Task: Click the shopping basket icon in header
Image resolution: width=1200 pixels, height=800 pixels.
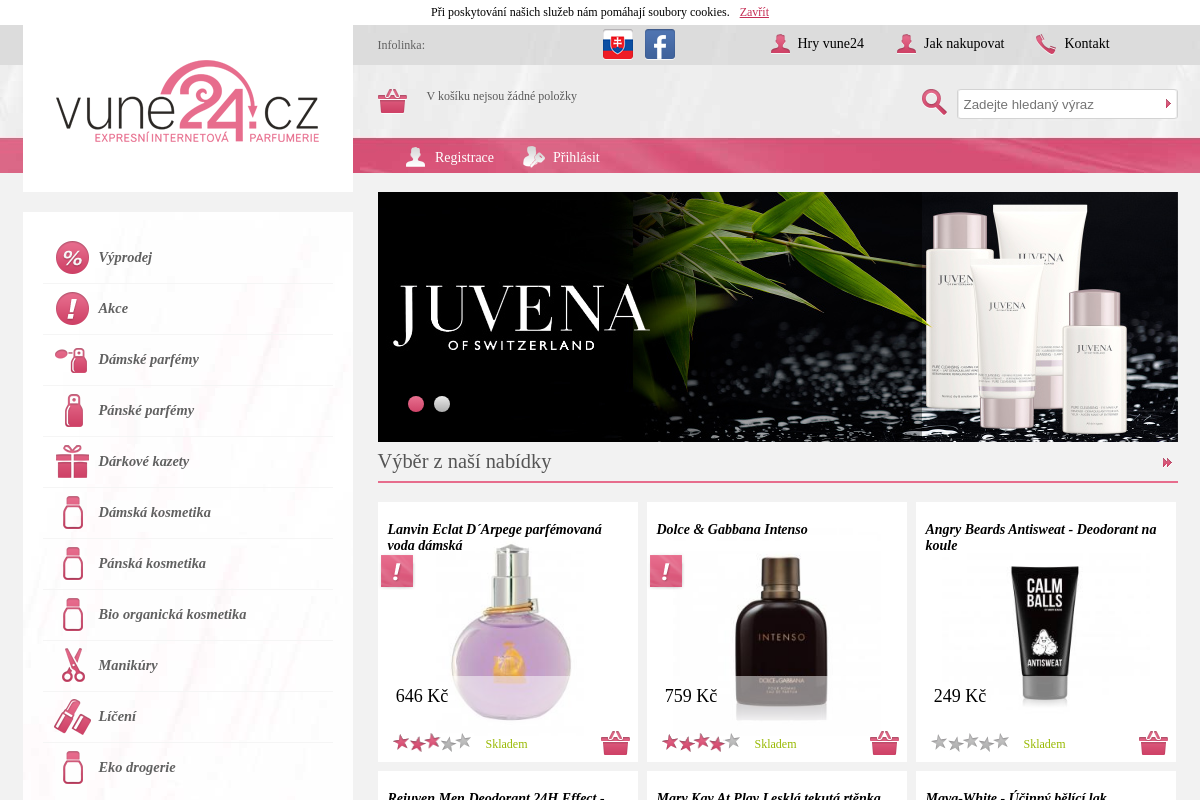Action: [x=392, y=101]
